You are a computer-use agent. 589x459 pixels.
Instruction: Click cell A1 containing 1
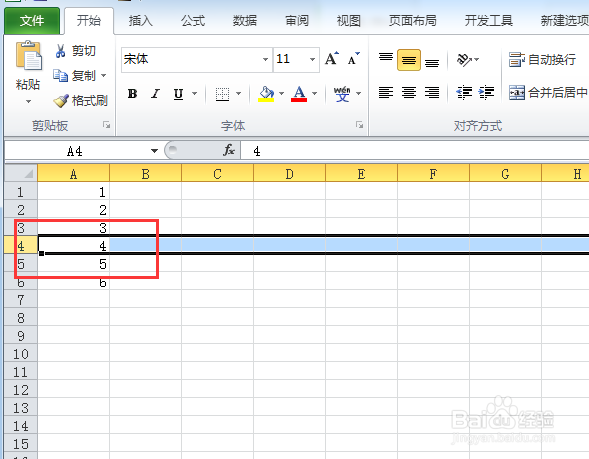[74, 192]
